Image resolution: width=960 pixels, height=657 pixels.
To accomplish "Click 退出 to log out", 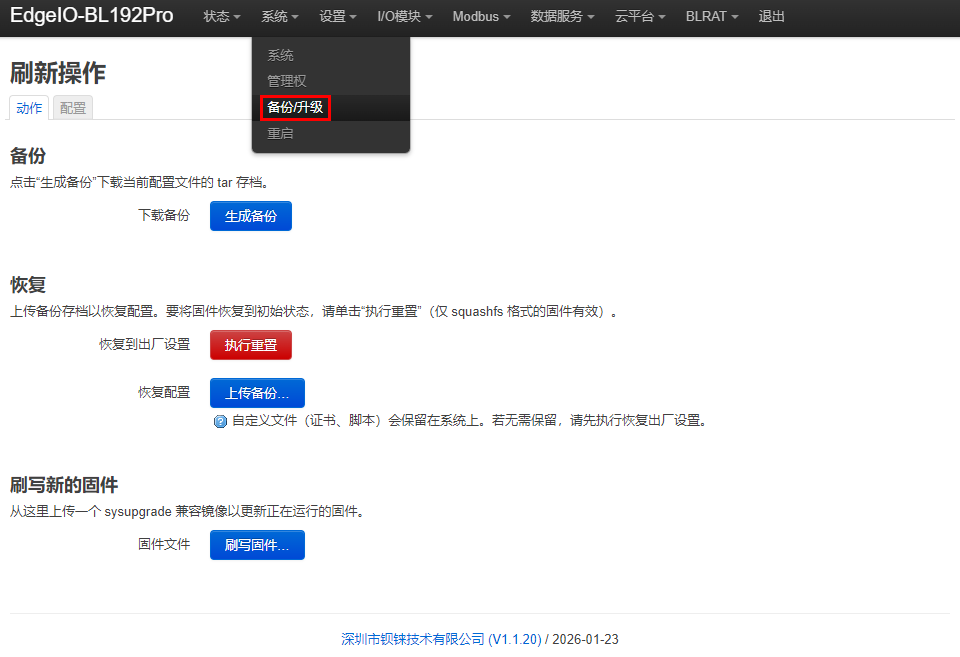I will point(771,17).
